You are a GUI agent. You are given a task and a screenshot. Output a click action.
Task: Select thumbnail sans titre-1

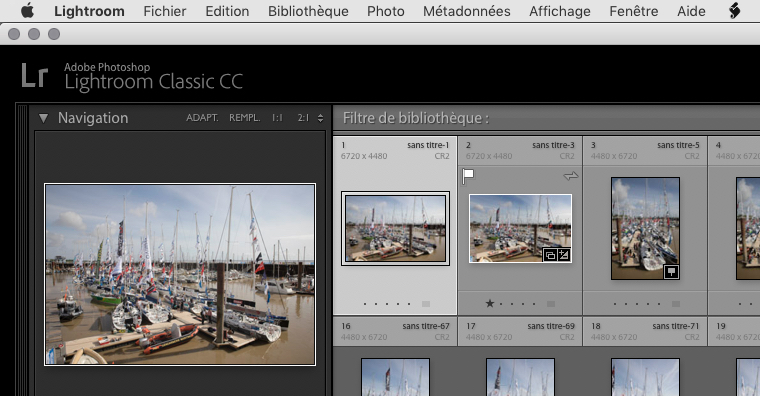click(x=396, y=228)
